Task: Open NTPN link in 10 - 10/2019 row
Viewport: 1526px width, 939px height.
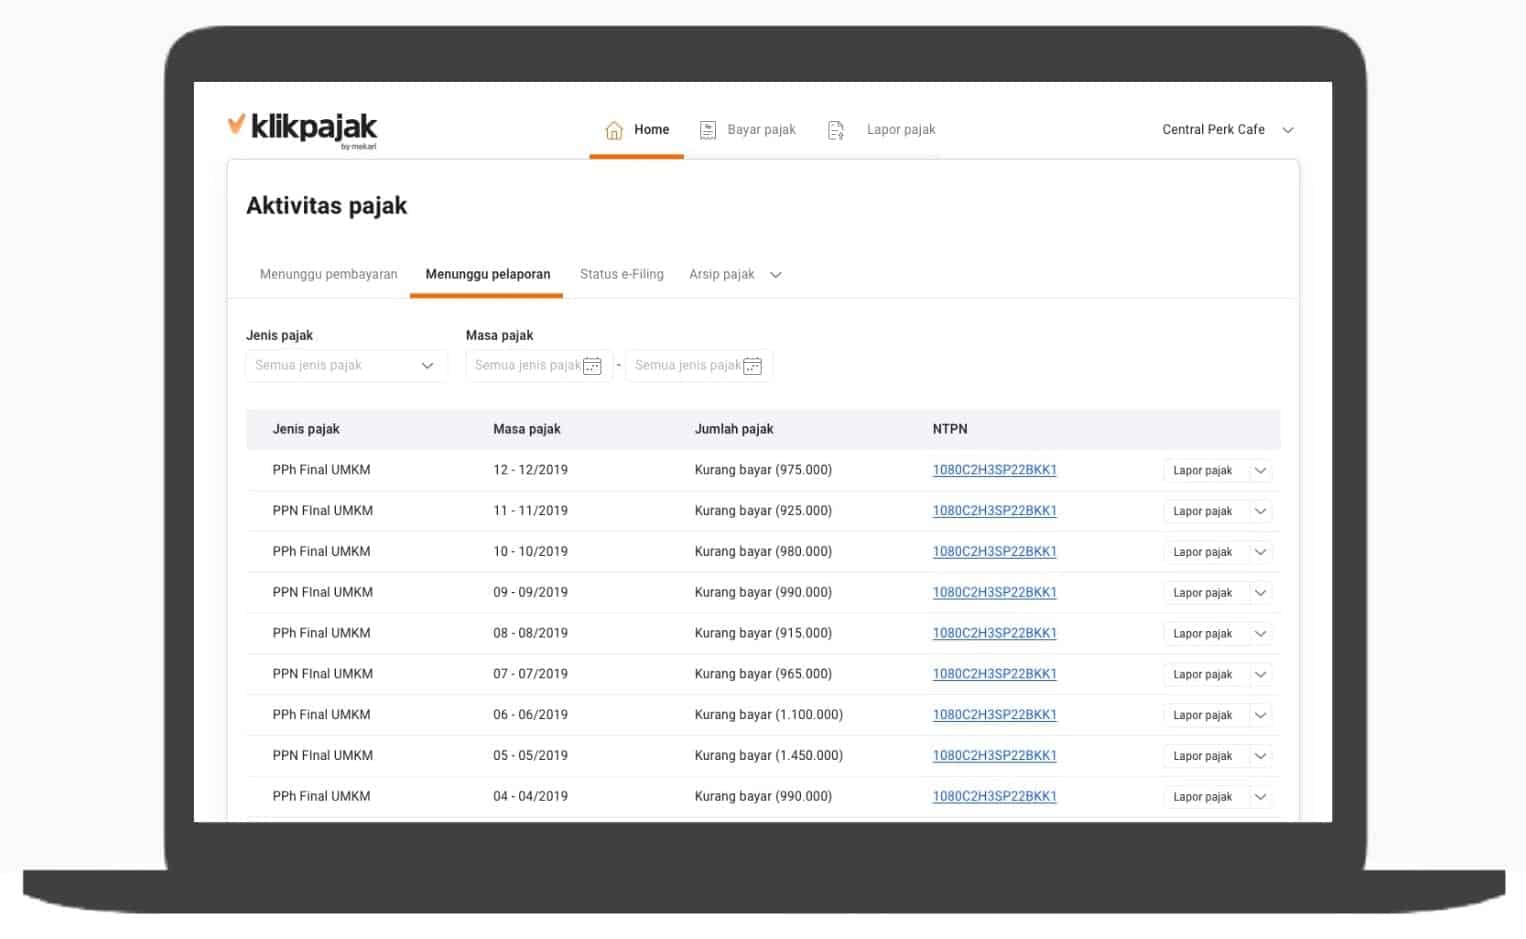Action: click(995, 552)
